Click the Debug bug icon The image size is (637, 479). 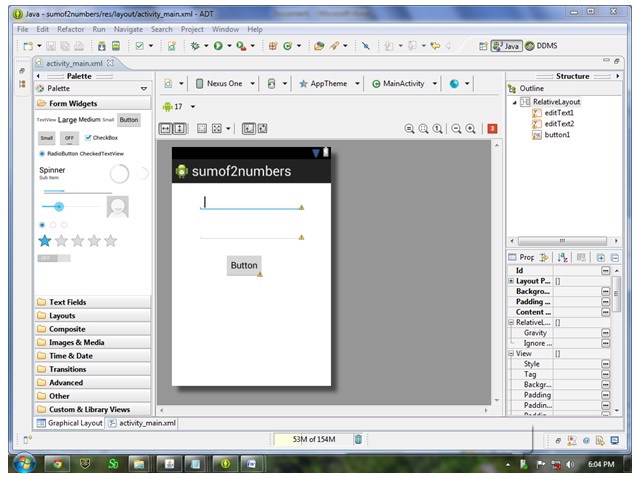195,46
